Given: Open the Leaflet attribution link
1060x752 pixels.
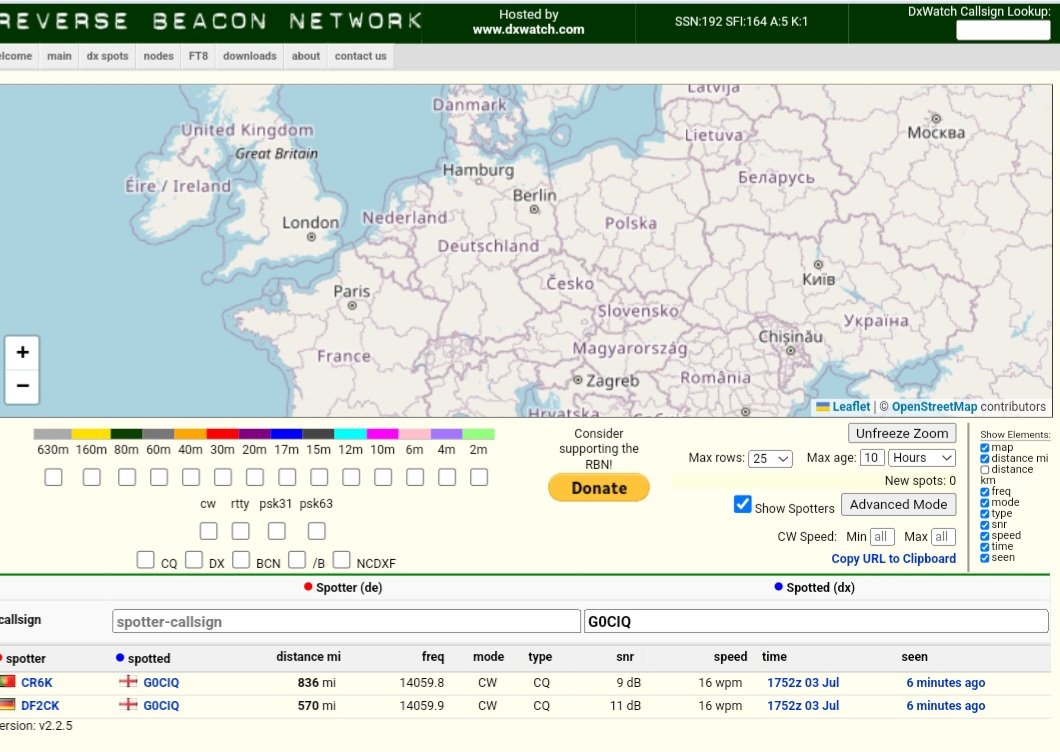Looking at the screenshot, I should coord(851,406).
